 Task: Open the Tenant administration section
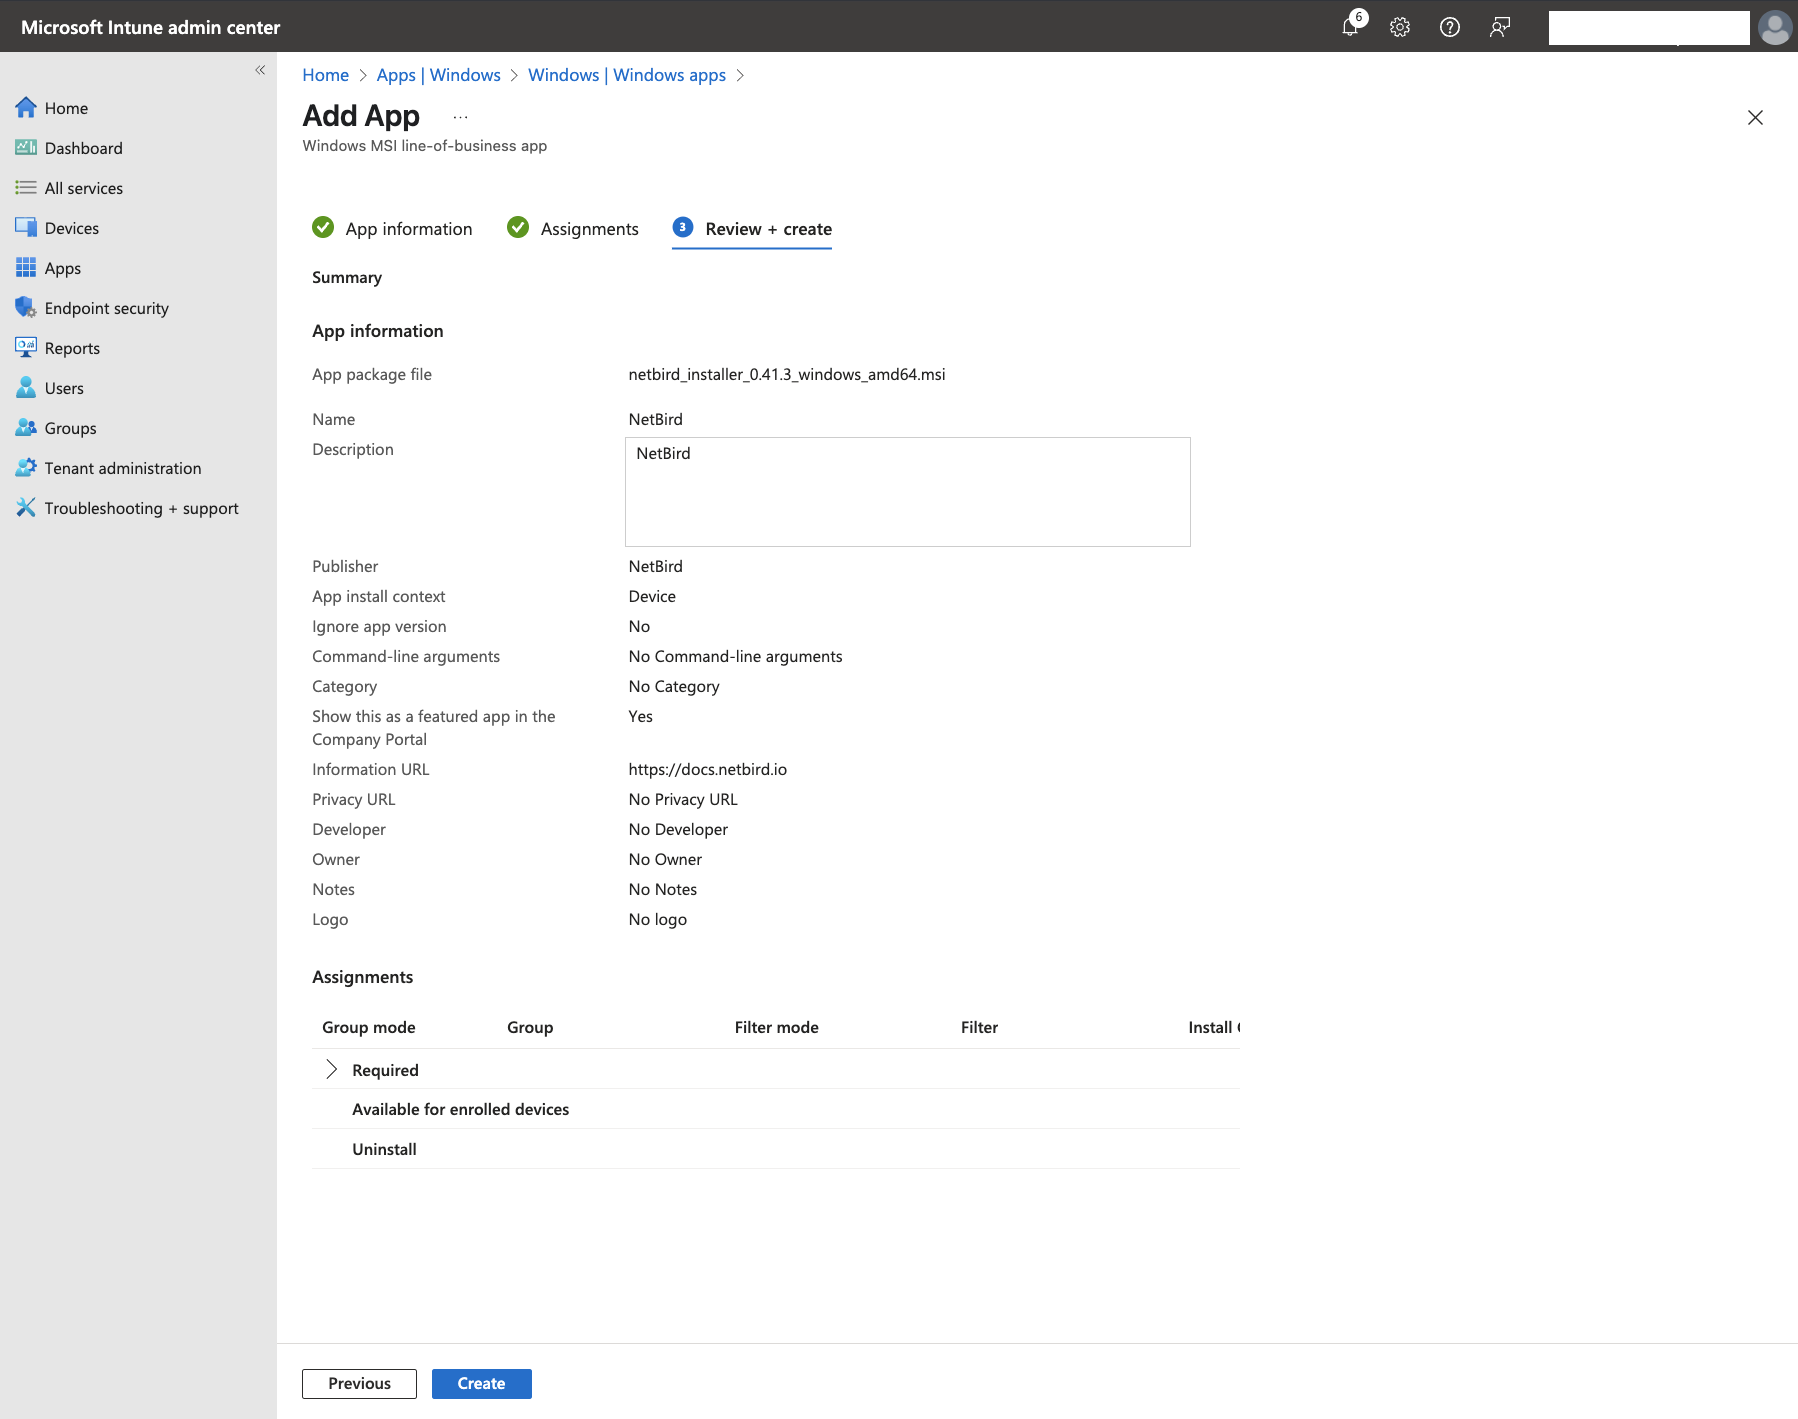(122, 467)
